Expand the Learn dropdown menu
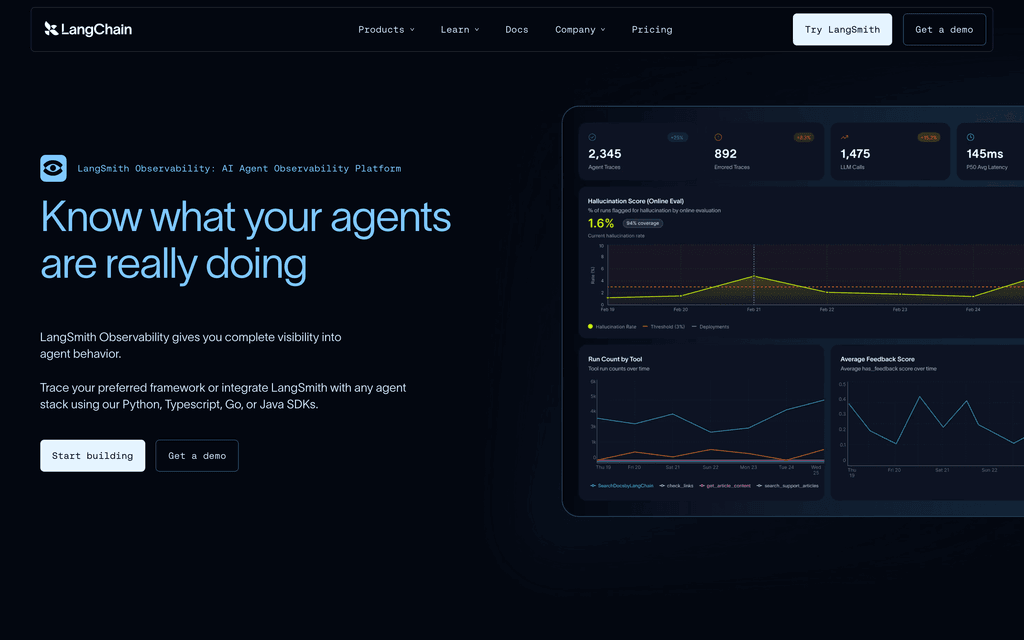 pyautogui.click(x=460, y=29)
